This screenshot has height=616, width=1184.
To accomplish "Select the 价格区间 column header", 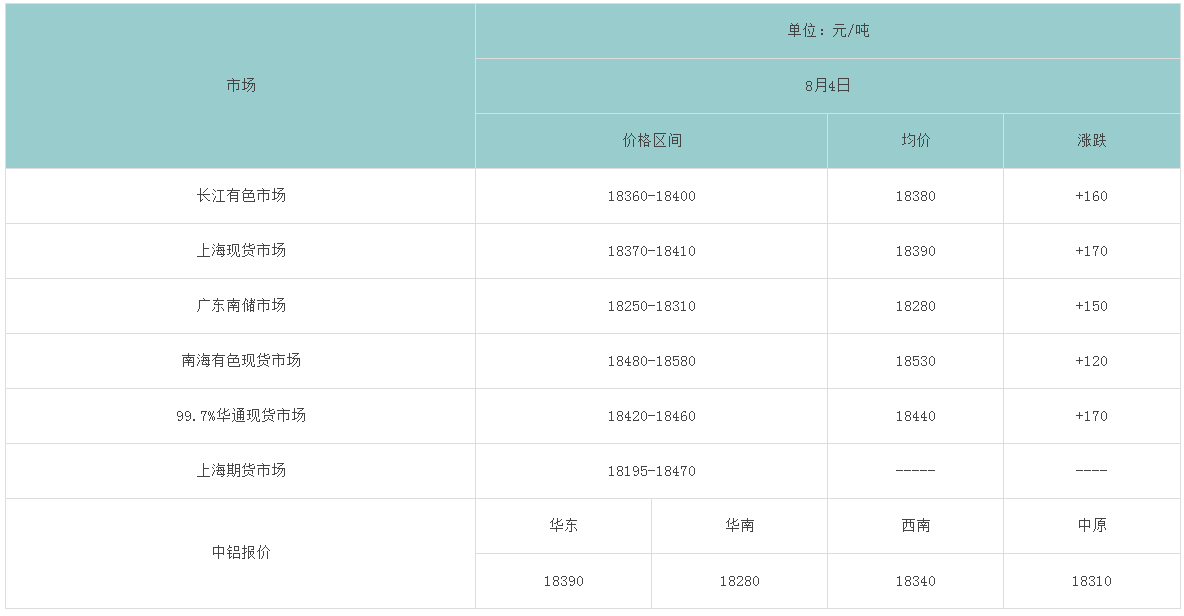I will coord(651,141).
